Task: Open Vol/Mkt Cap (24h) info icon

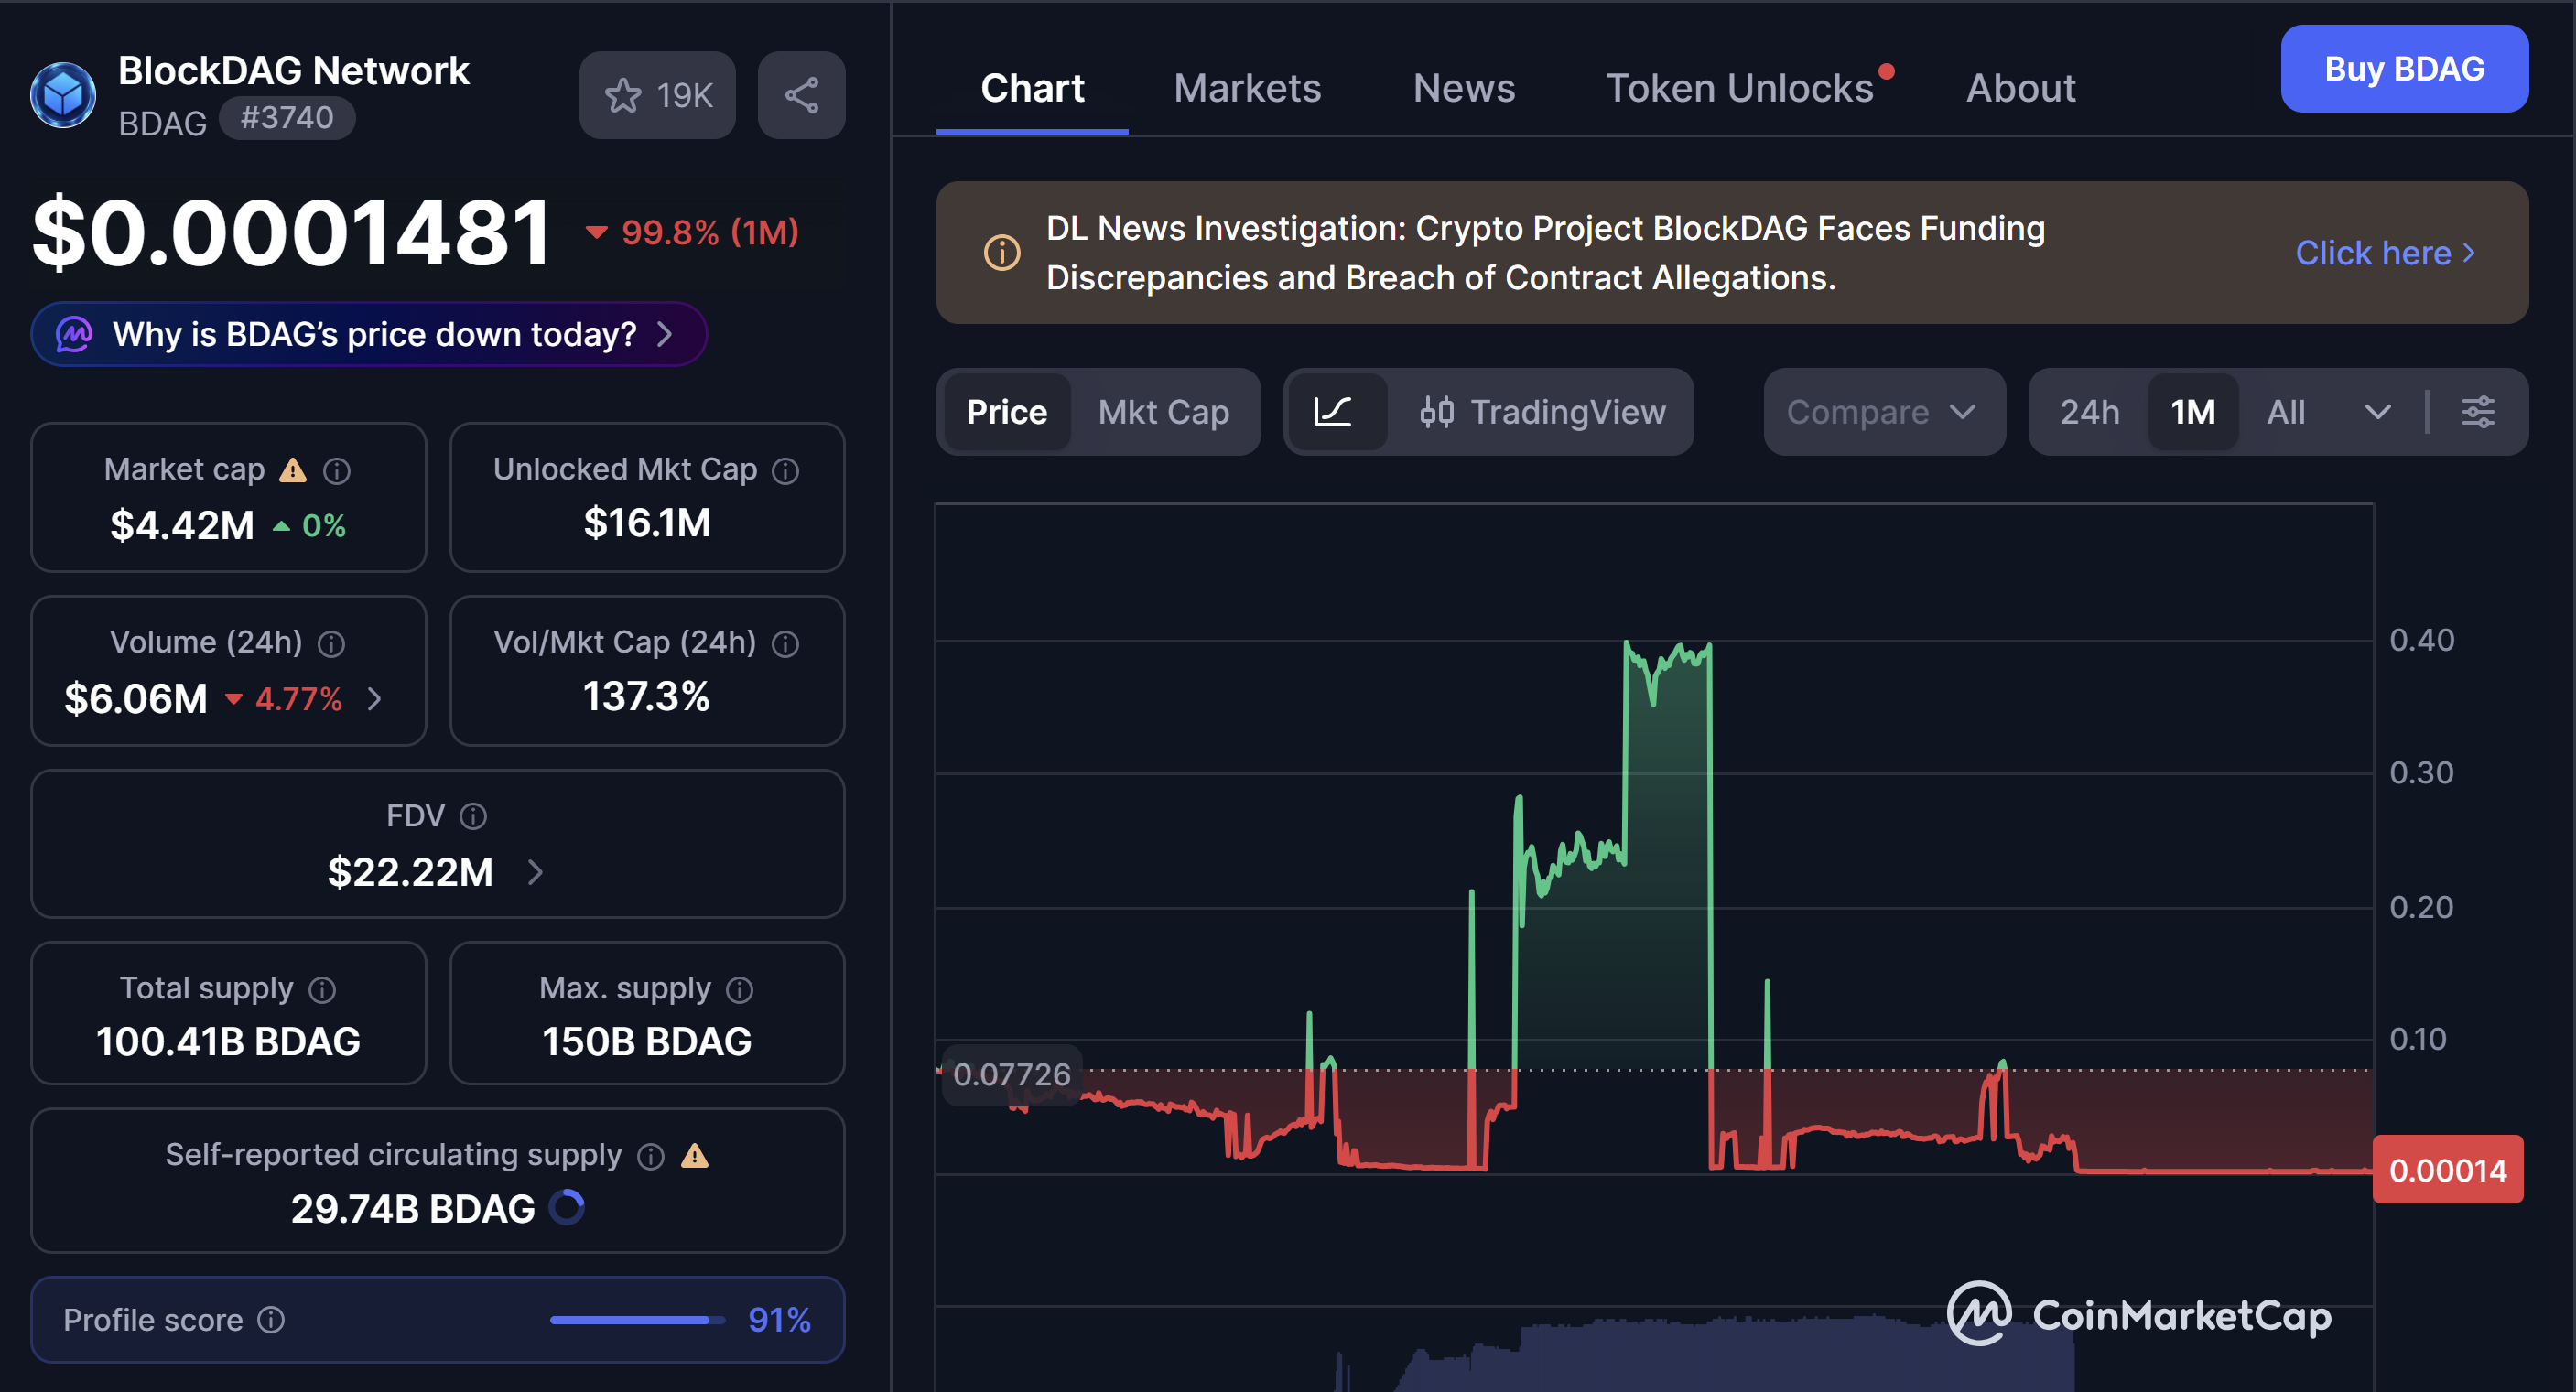Action: 785,644
